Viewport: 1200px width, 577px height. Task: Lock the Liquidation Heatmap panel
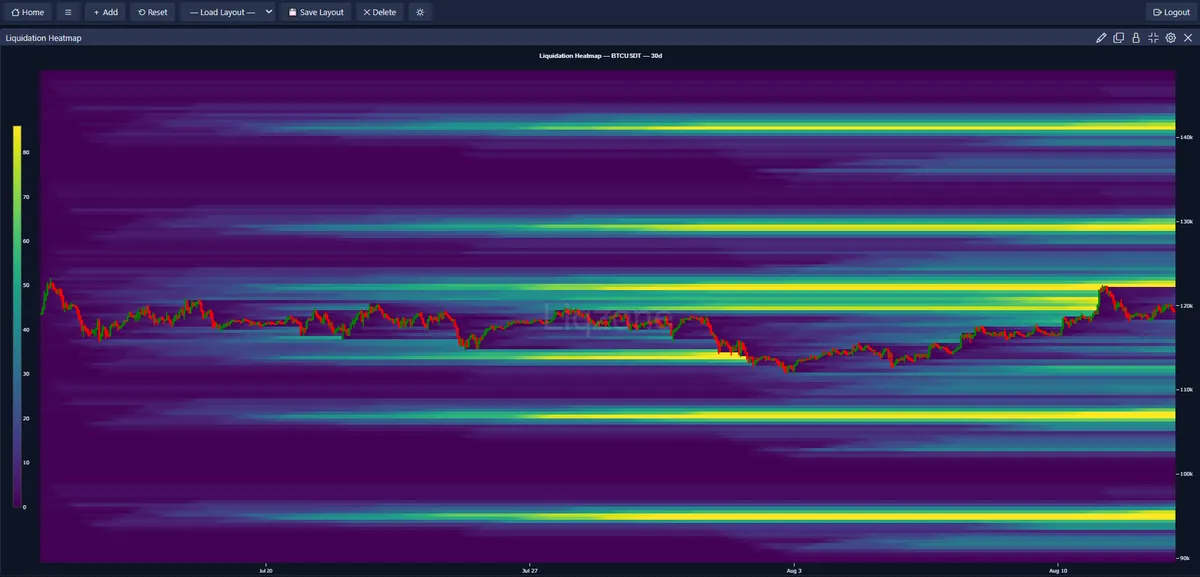pos(1135,37)
